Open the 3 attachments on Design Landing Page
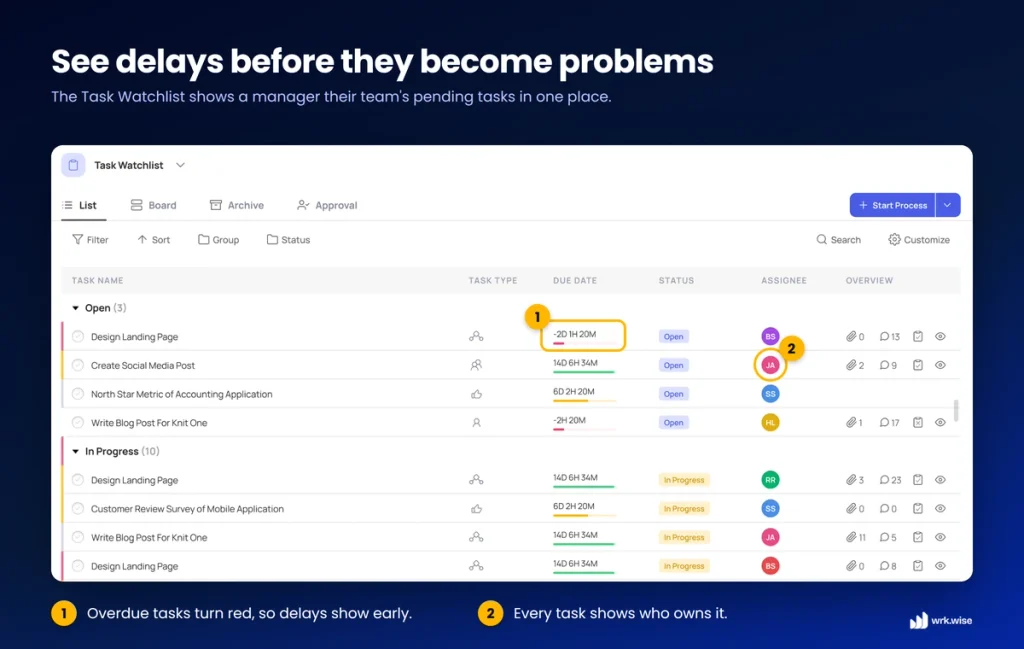Viewport: 1024px width, 649px height. tap(855, 480)
